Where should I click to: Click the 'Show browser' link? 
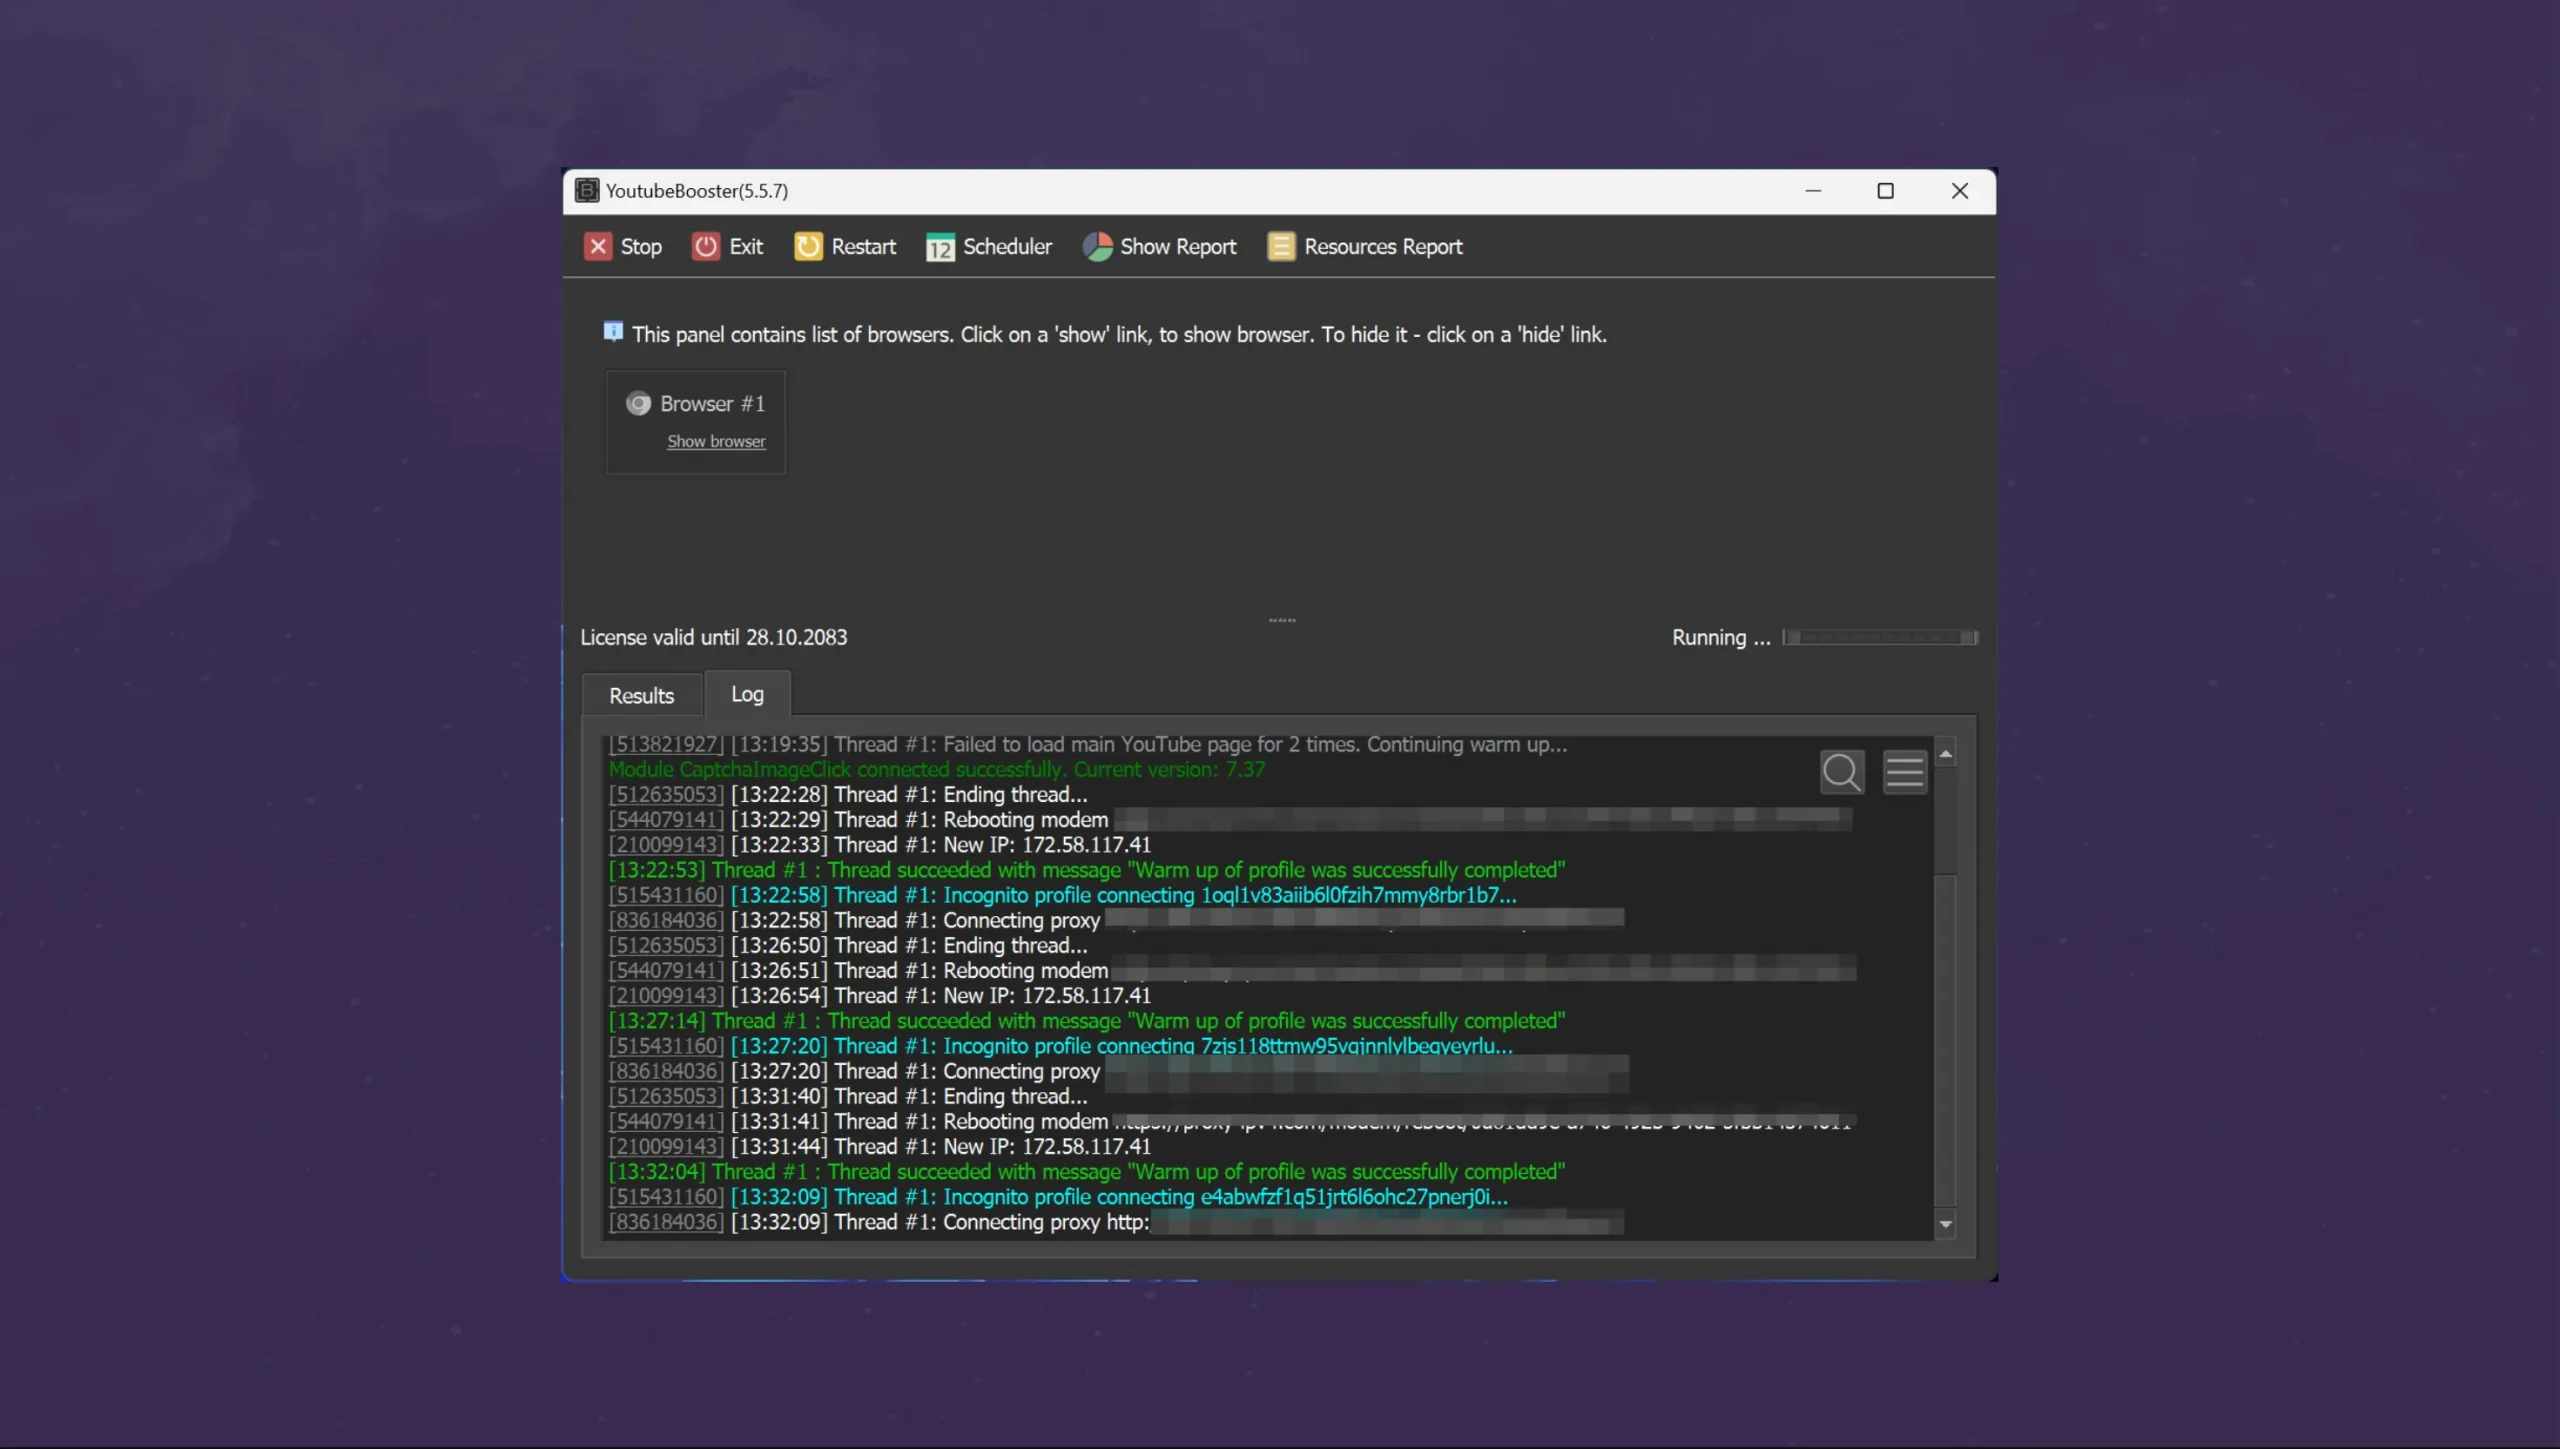point(716,442)
